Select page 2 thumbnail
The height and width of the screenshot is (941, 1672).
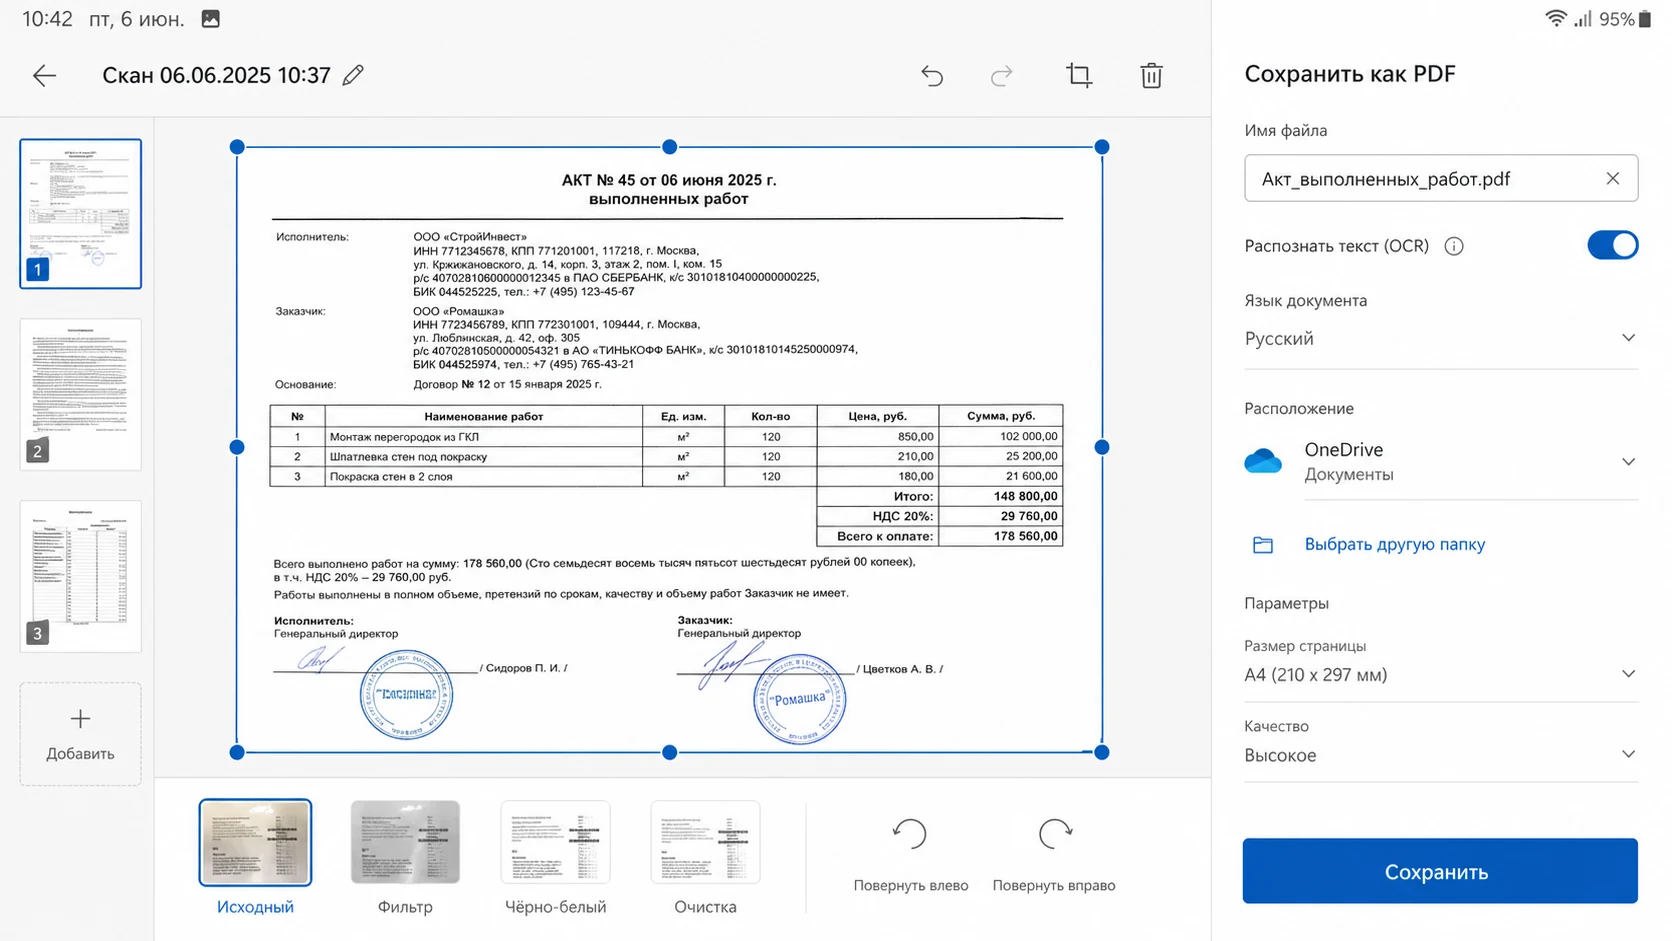[x=80, y=394]
